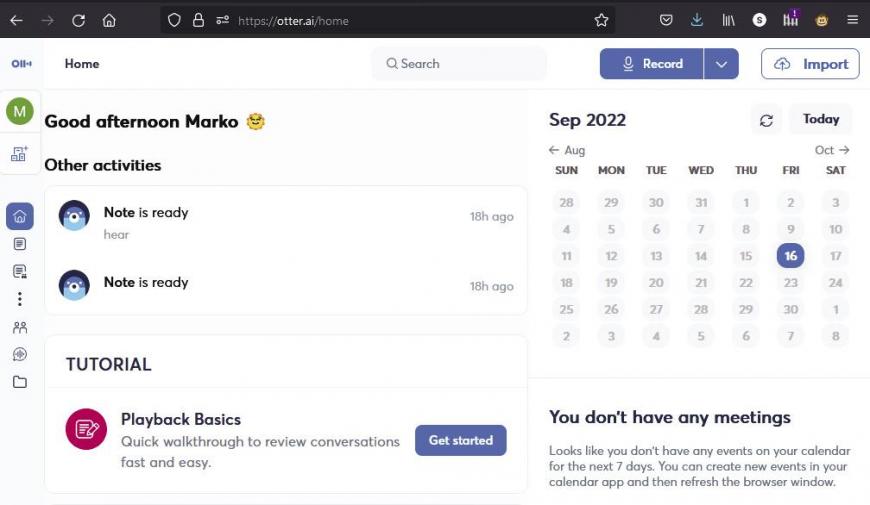Go to previous month Aug

[x=566, y=150]
